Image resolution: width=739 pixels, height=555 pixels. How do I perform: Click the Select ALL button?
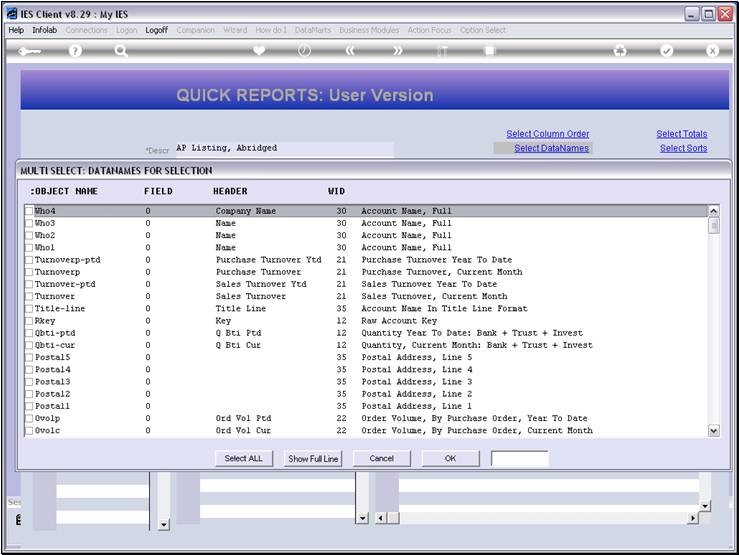tap(244, 458)
